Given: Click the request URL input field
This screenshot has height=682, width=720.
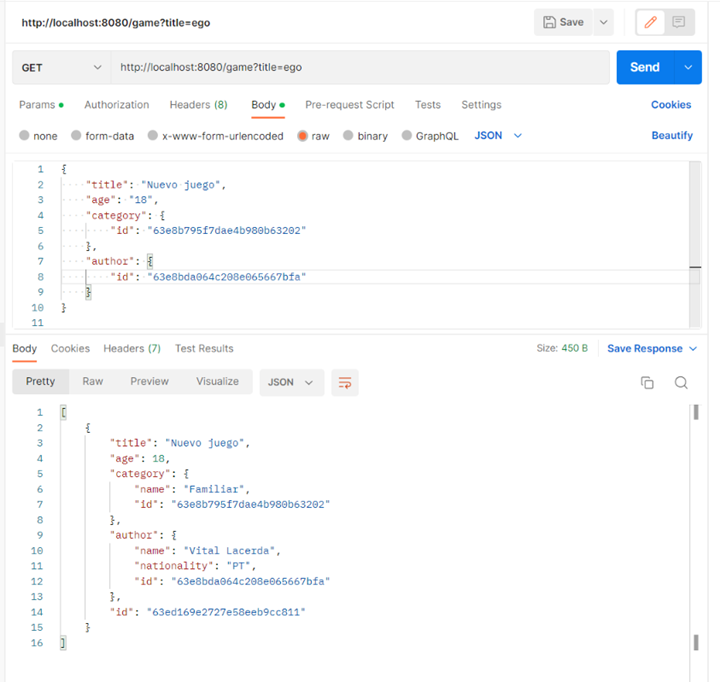Looking at the screenshot, I should [x=358, y=67].
